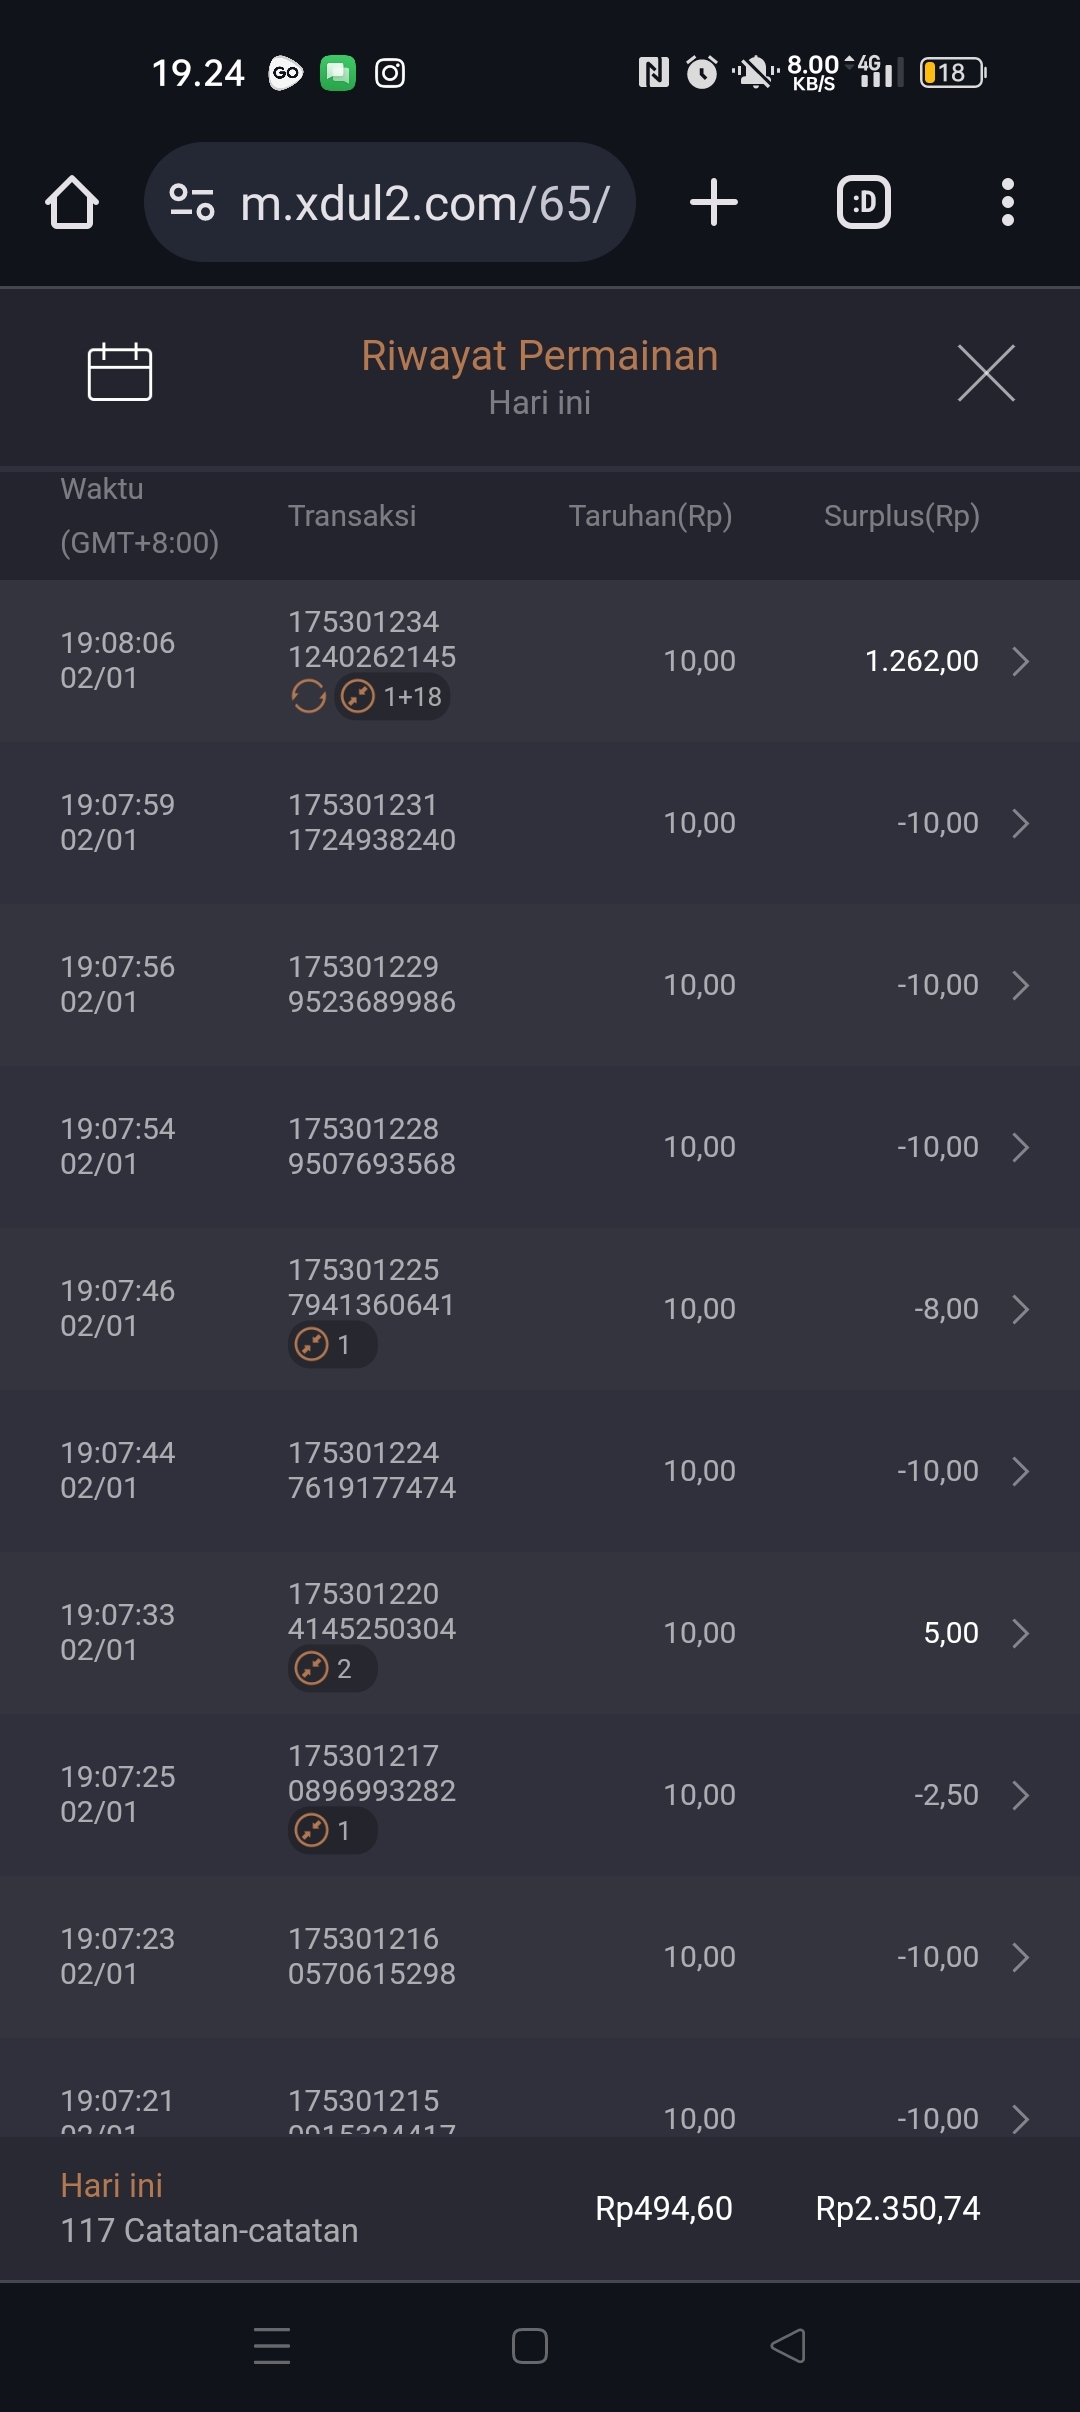Image resolution: width=1080 pixels, height=2412 pixels.
Task: Tap the badge labeled 2 under 4145250304
Action: click(332, 1668)
